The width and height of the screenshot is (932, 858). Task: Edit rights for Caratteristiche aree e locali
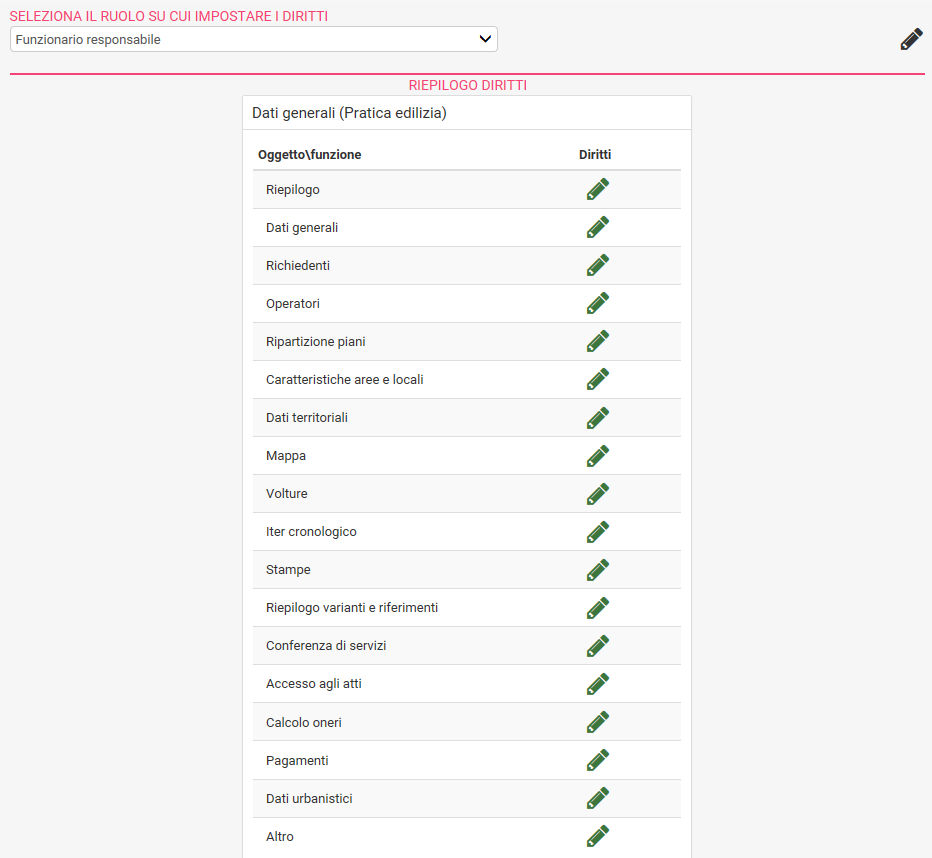pyautogui.click(x=597, y=379)
